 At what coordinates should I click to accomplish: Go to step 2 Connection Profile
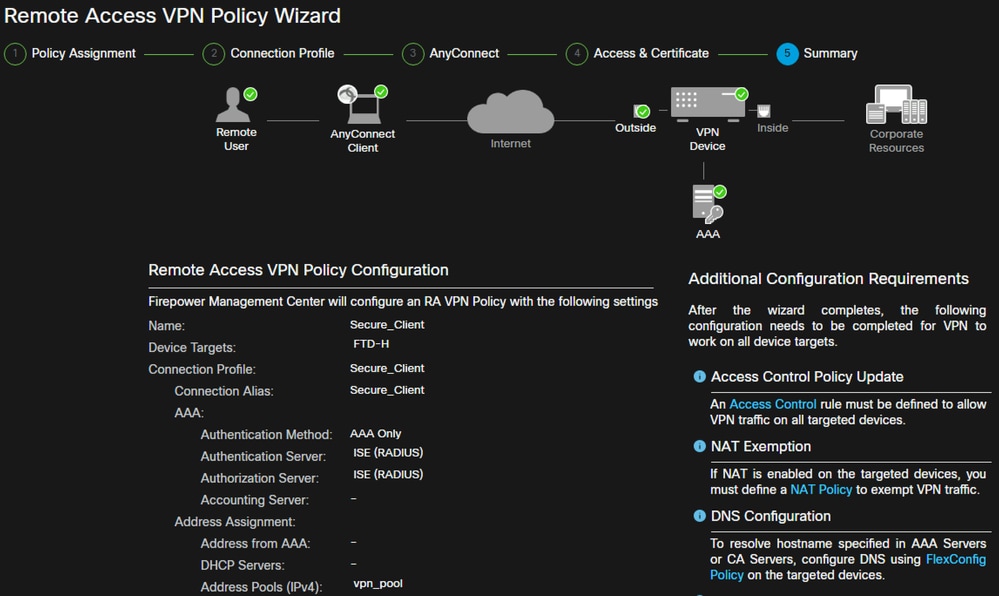(268, 54)
